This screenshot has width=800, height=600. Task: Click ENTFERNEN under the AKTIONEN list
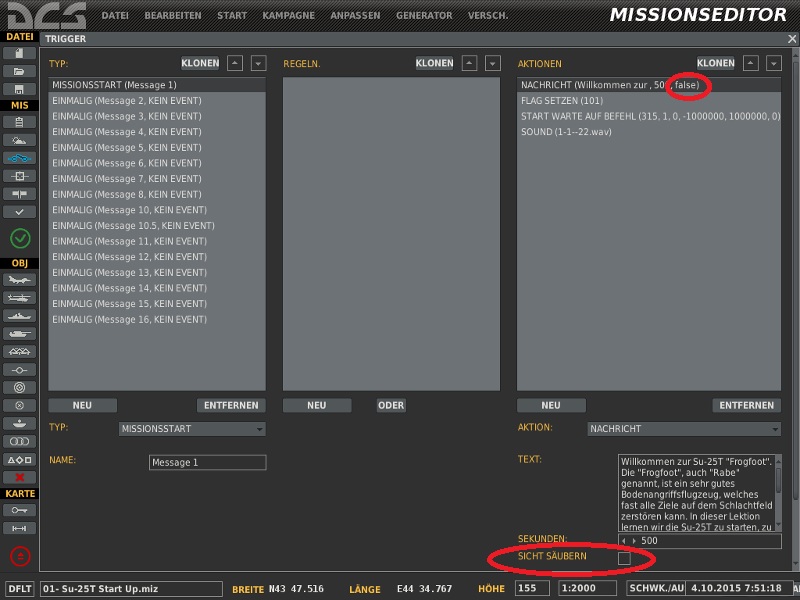[x=746, y=406]
